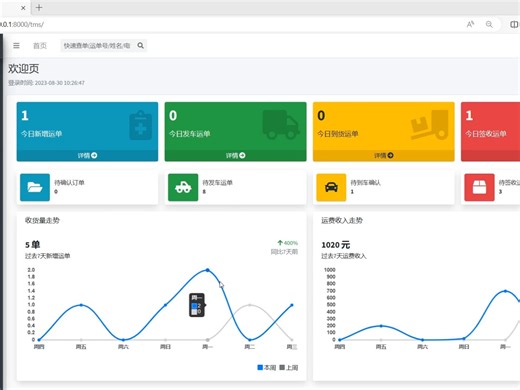520x390 pixels.
Task: Click the 周五 data point on waybill chart
Action: [x=81, y=305]
